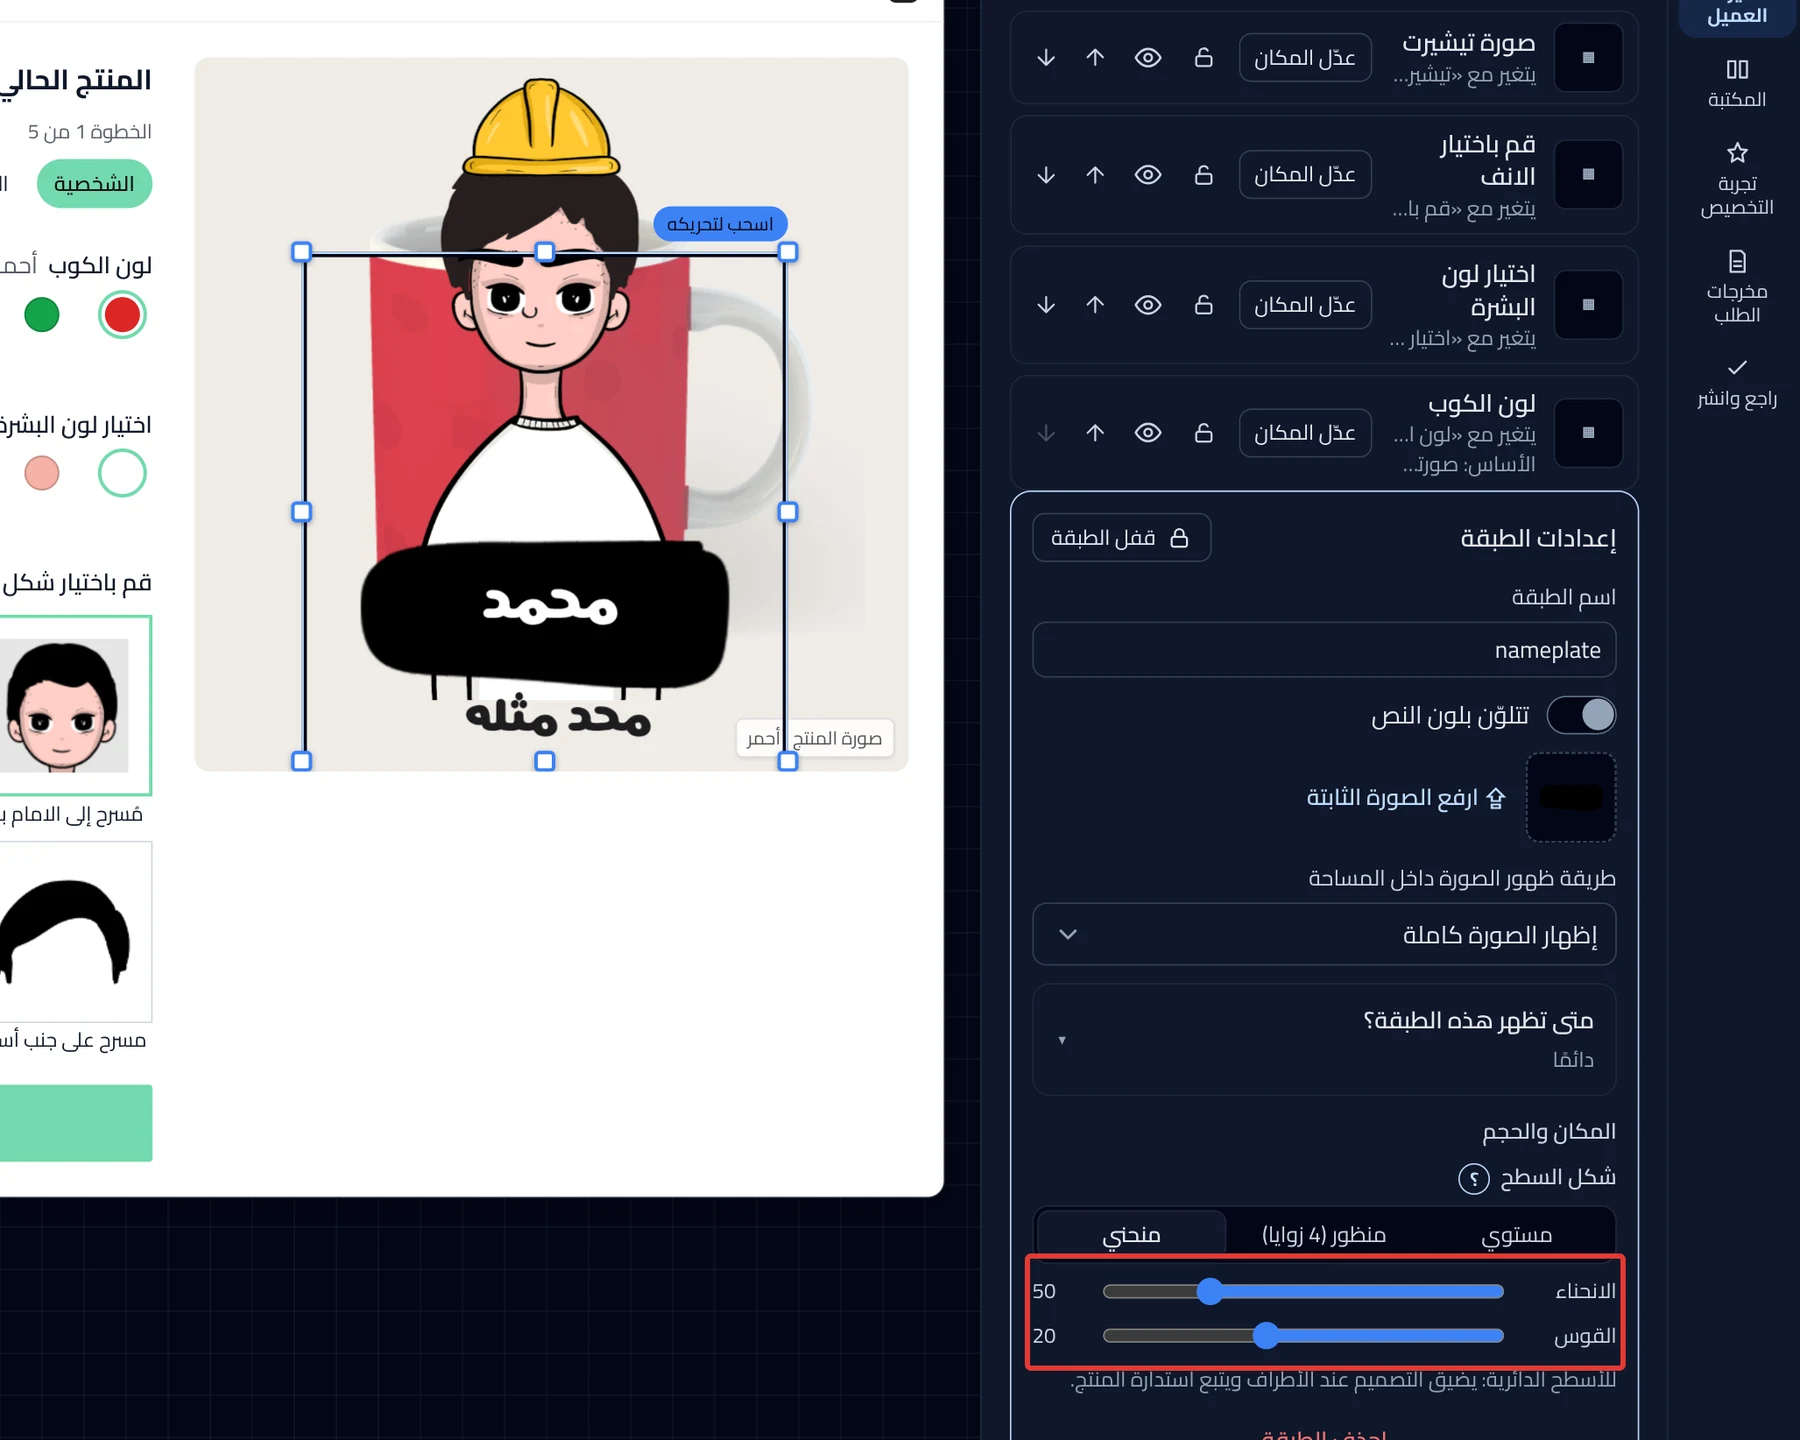Select the مستوي surface shape tab
Viewport: 1800px width, 1440px height.
(x=1516, y=1234)
